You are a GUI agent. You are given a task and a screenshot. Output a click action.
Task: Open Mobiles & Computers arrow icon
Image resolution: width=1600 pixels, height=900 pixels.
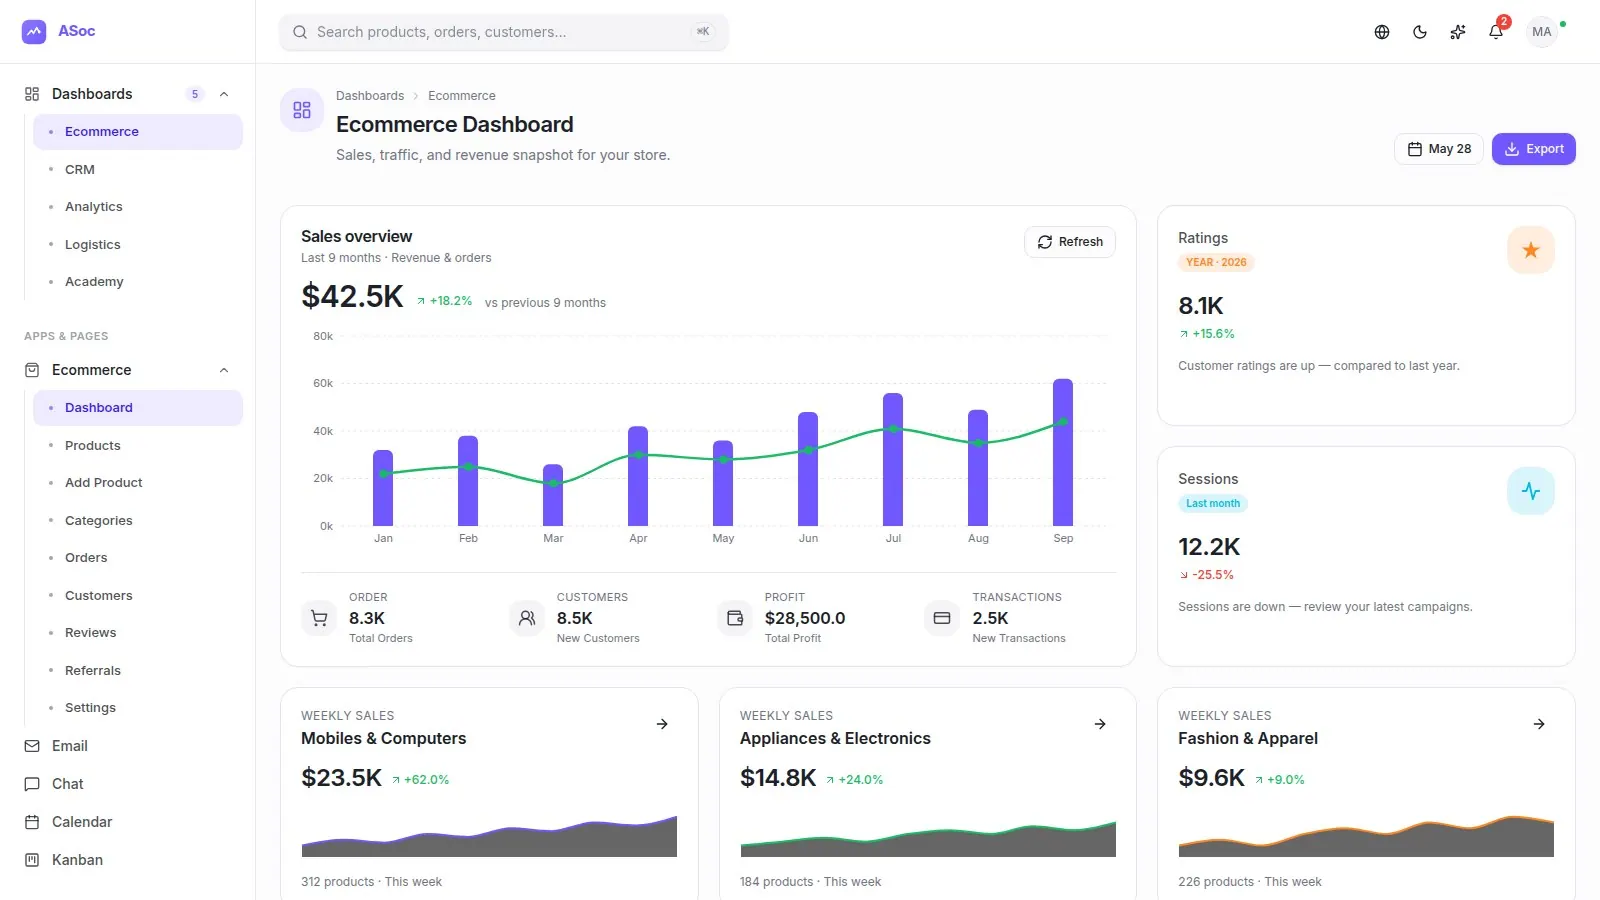[x=662, y=724]
